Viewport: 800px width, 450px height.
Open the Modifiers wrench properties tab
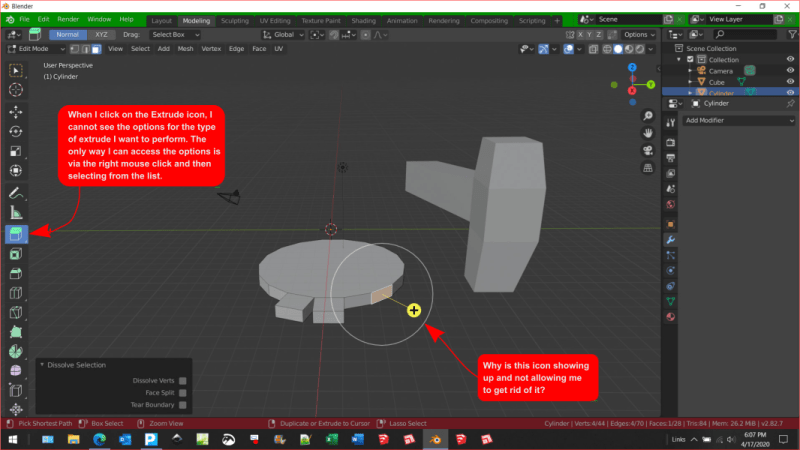(x=670, y=240)
